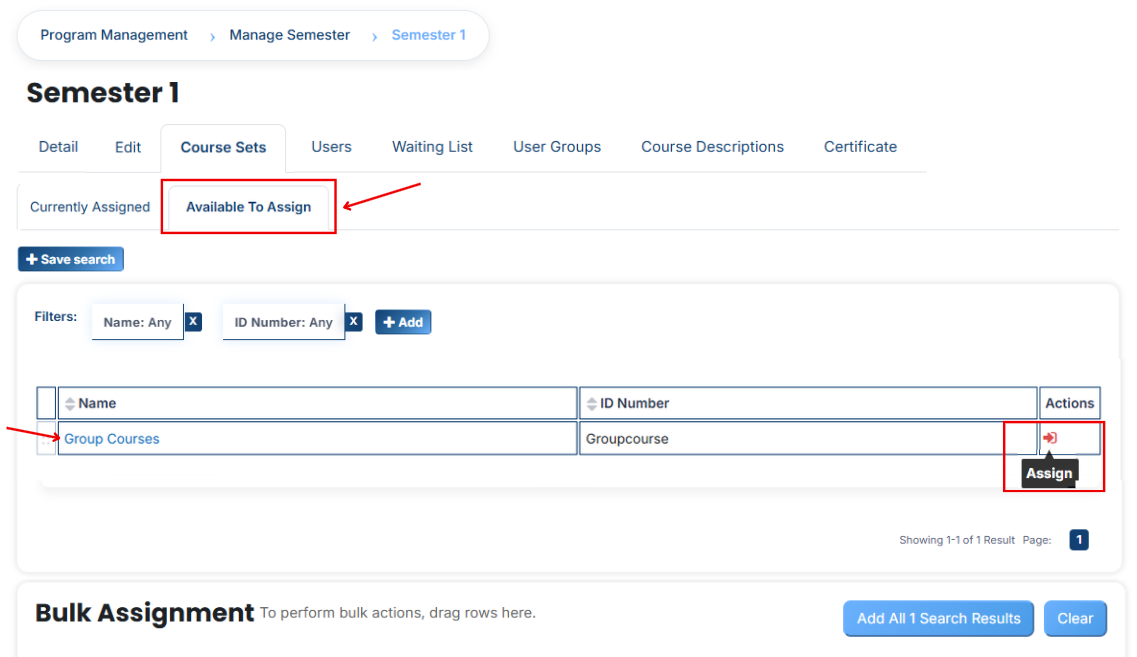Save the current search
The height and width of the screenshot is (657, 1137).
71,259
